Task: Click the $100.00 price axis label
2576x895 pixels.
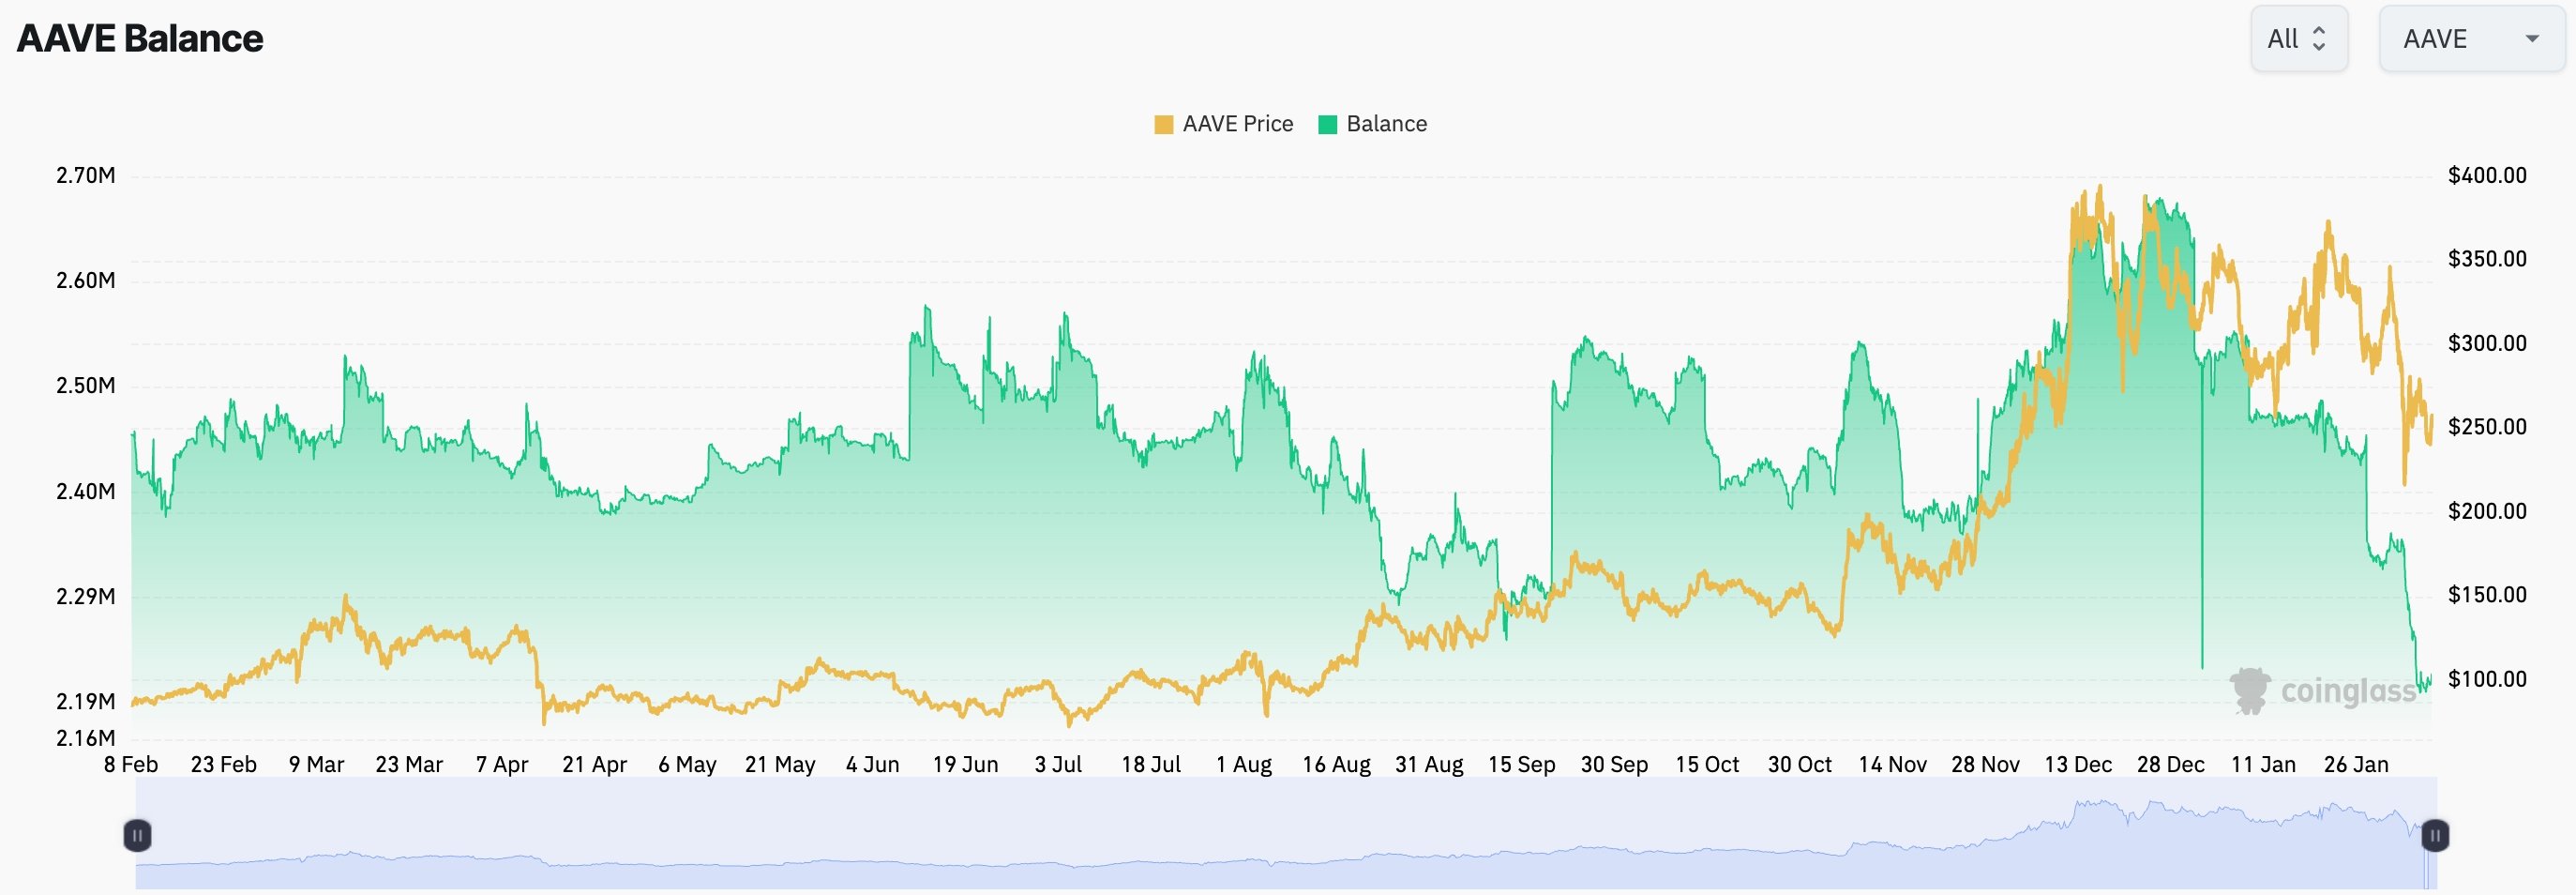Action: [2487, 679]
